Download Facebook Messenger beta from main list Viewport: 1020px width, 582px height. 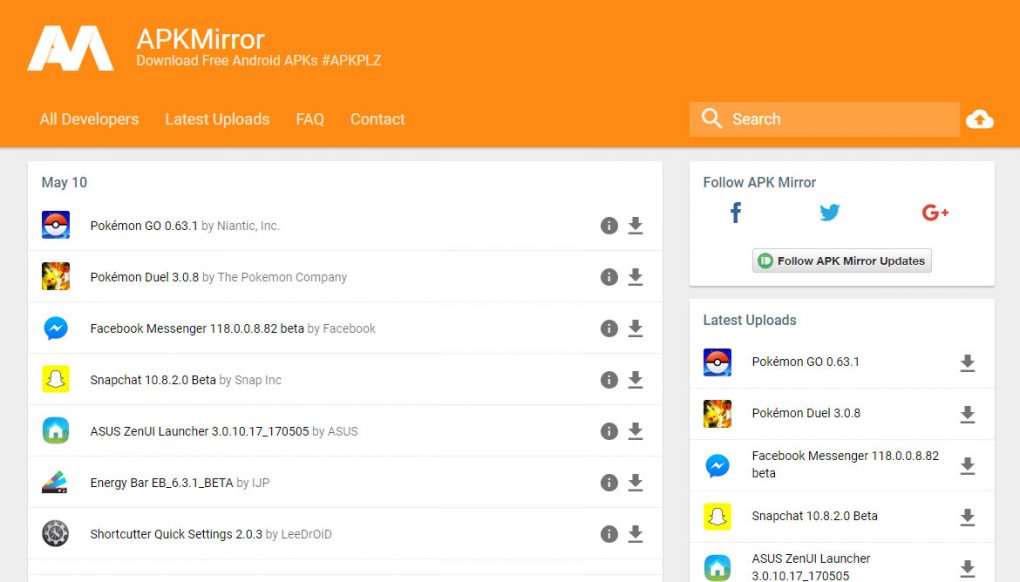(x=636, y=328)
